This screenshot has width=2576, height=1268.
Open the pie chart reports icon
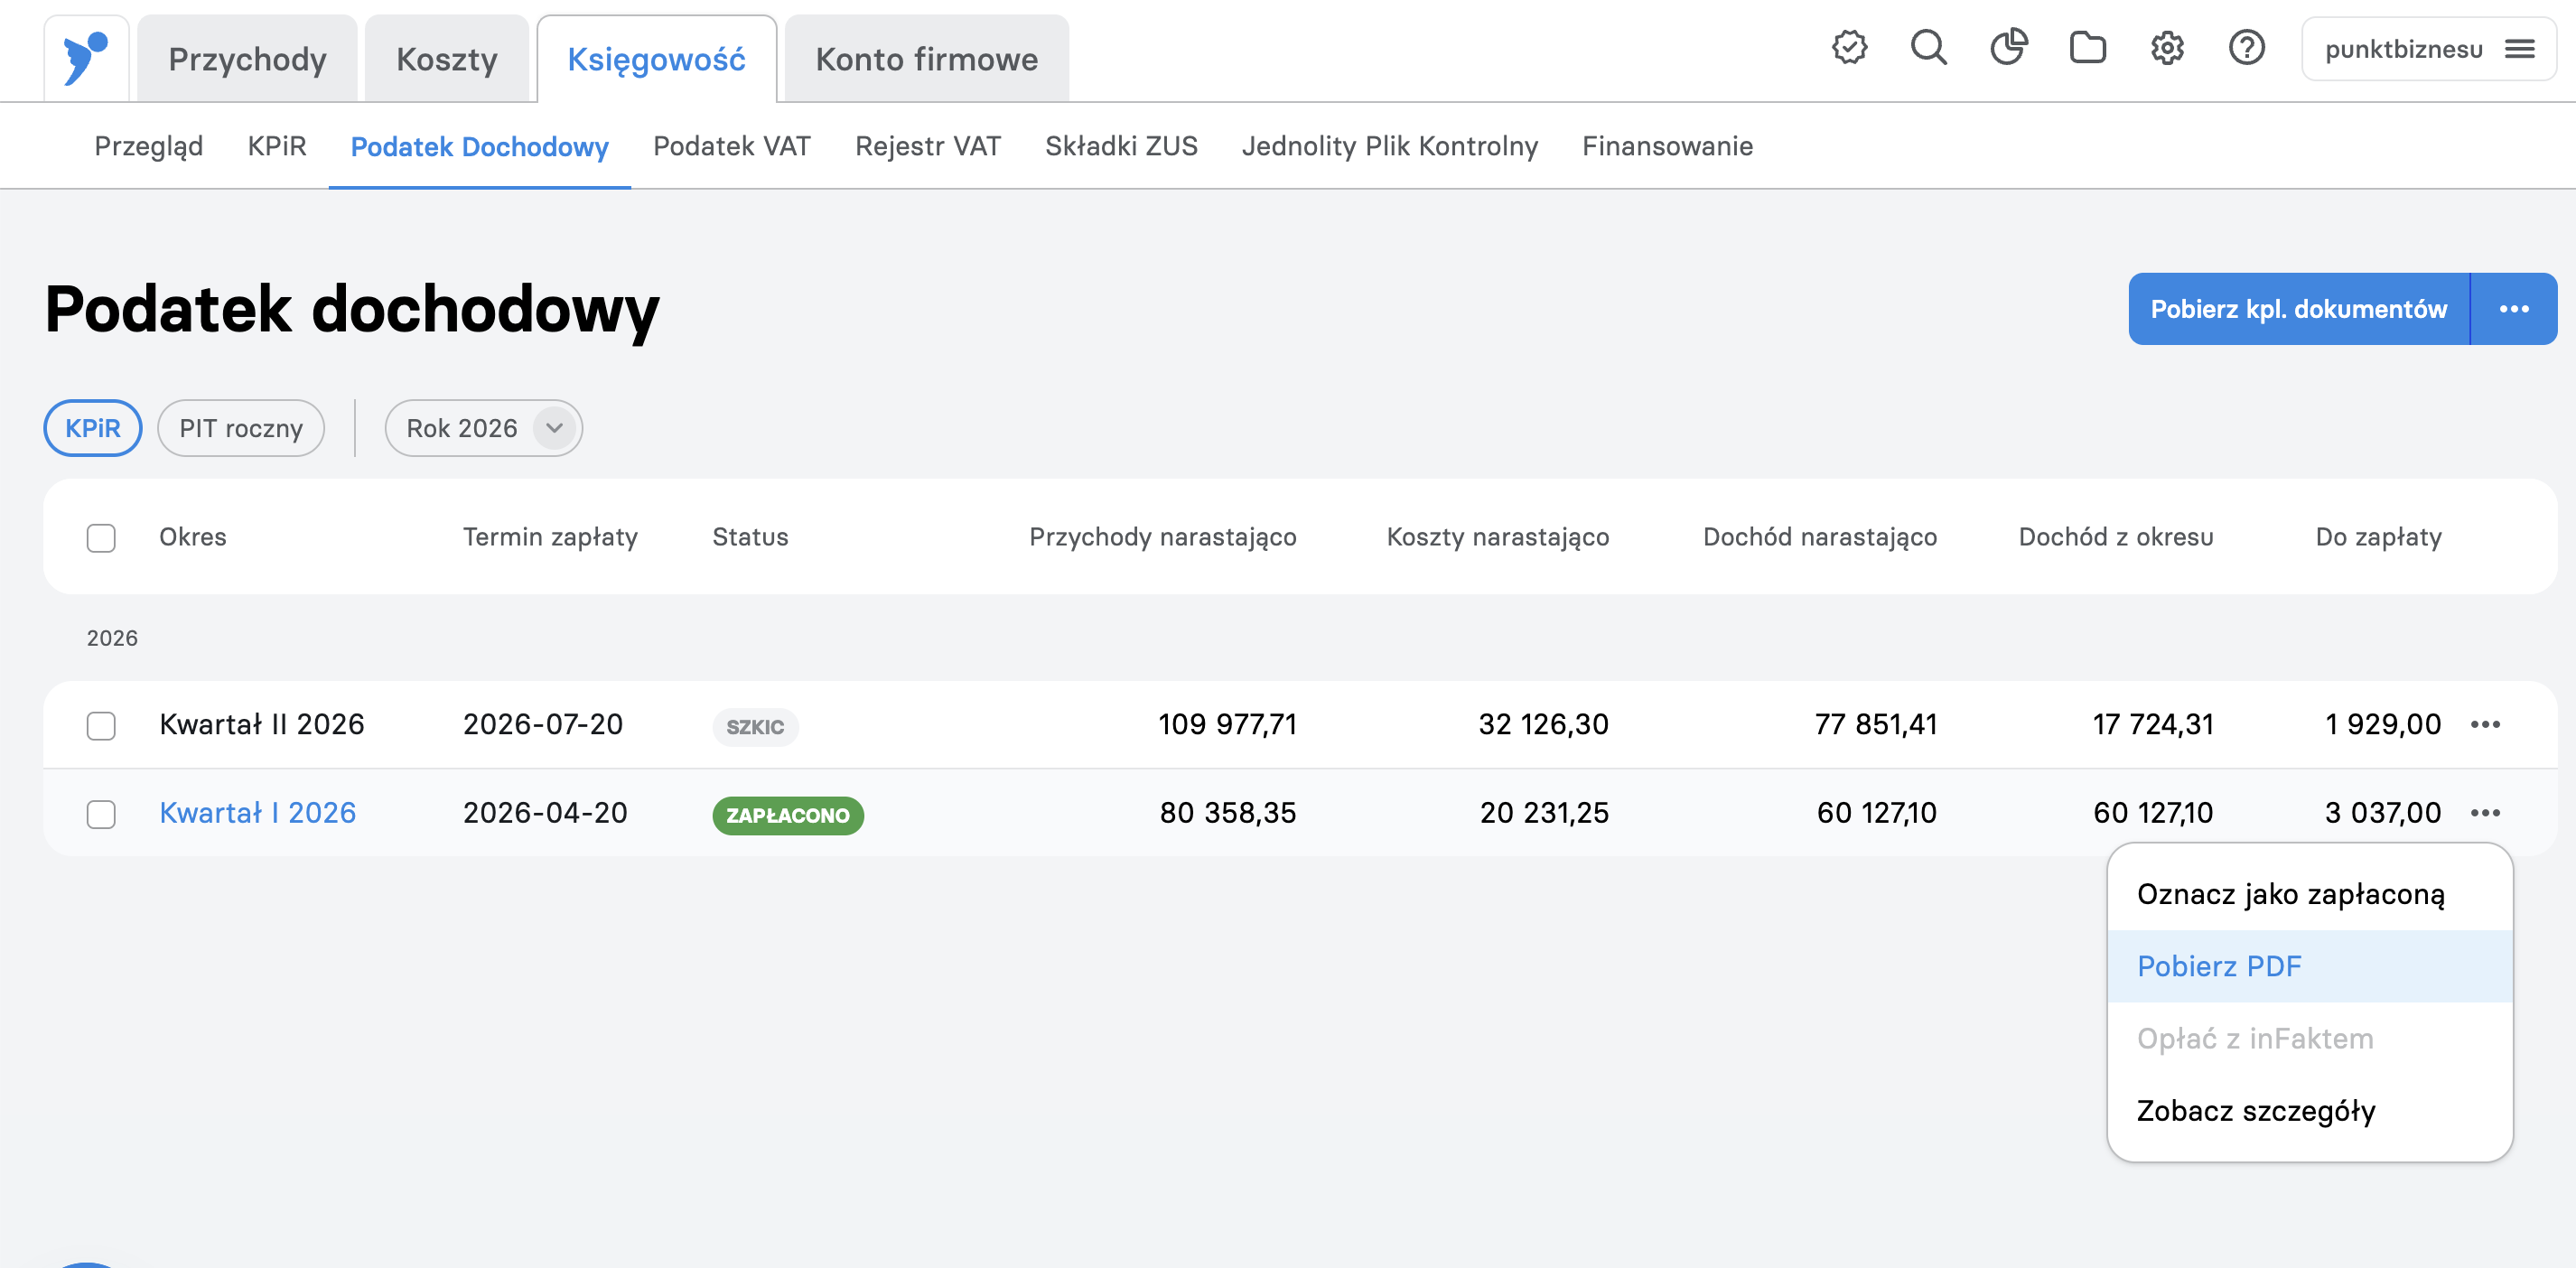click(2008, 47)
